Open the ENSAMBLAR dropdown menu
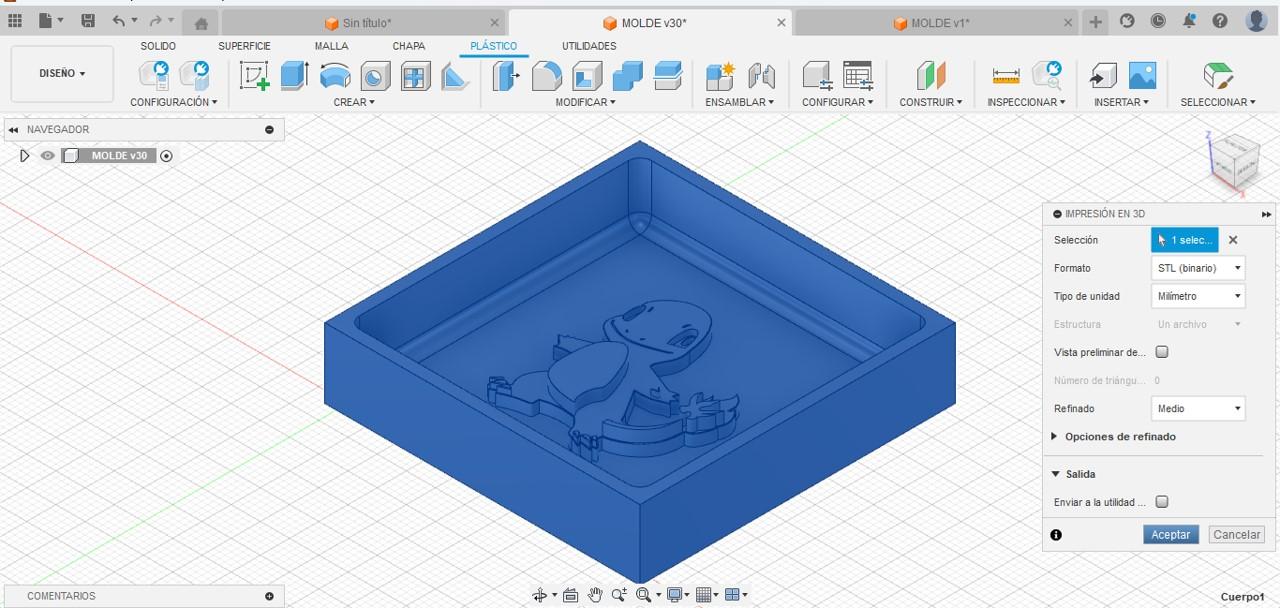 (739, 102)
